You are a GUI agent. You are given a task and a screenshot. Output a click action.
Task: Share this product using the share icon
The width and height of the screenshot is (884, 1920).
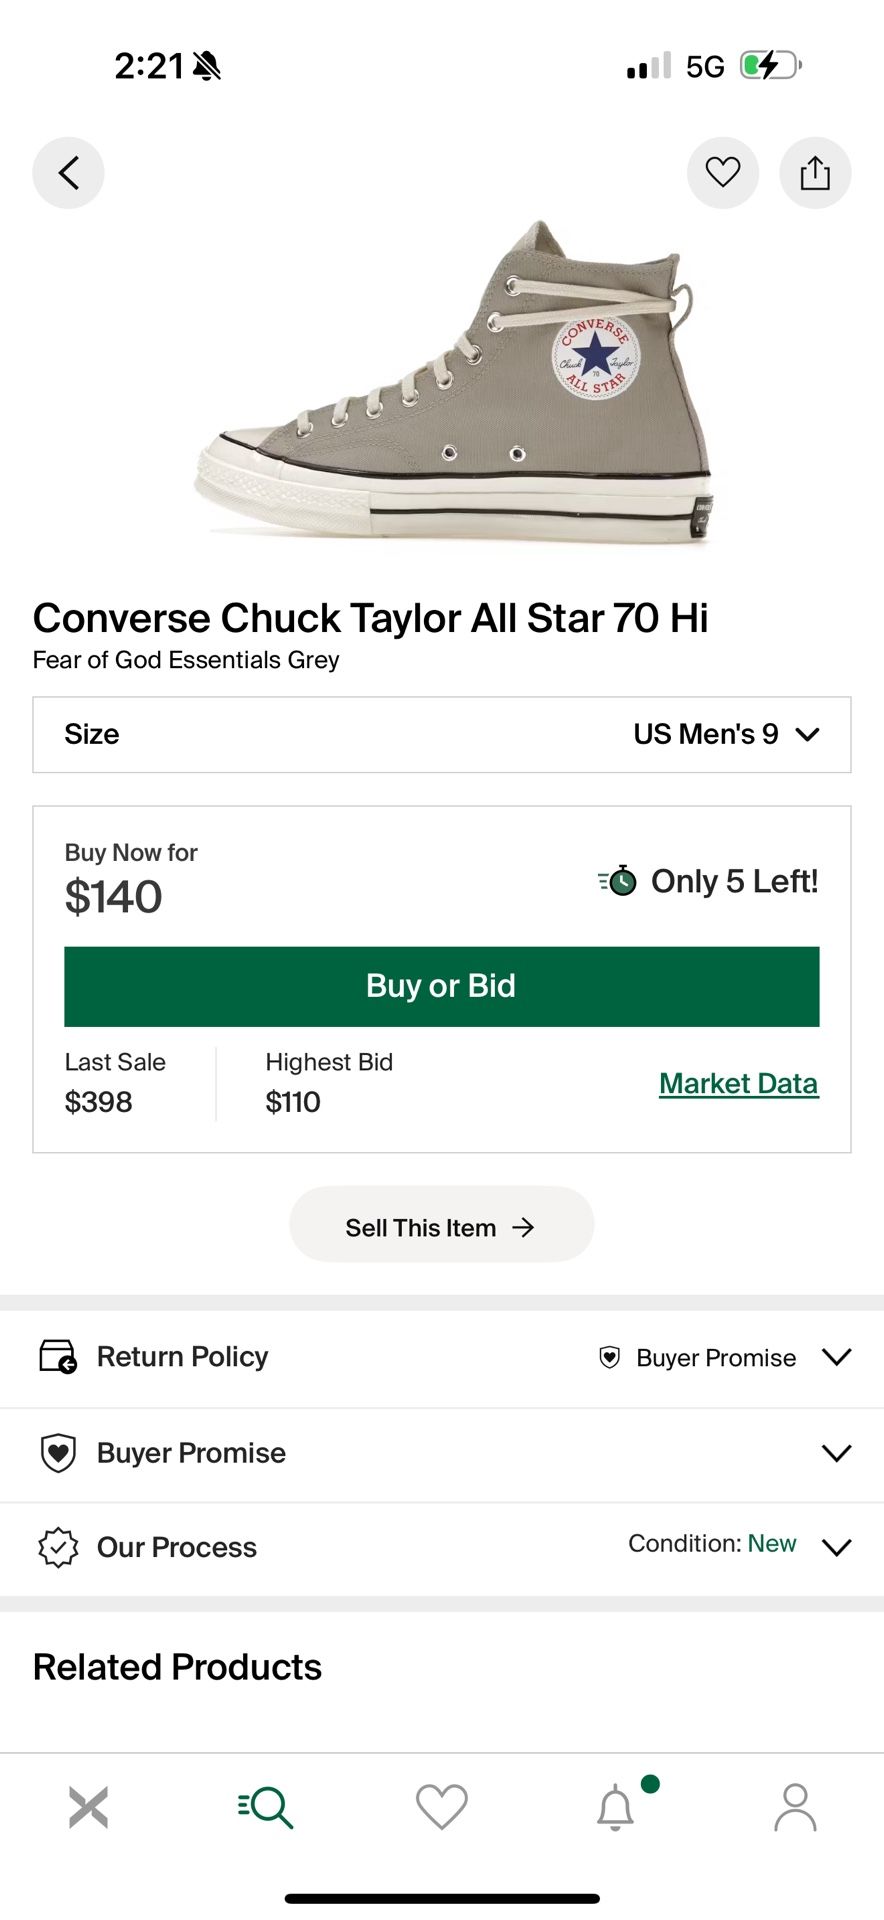pos(815,172)
